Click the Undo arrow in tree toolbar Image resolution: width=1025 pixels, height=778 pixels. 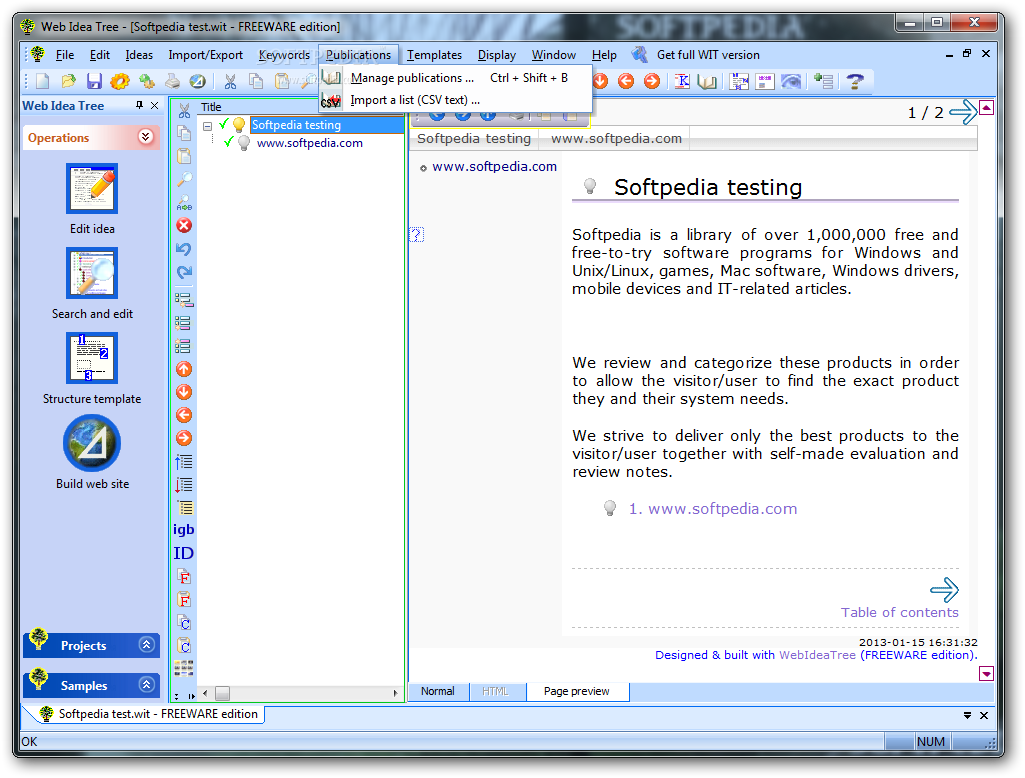point(184,248)
